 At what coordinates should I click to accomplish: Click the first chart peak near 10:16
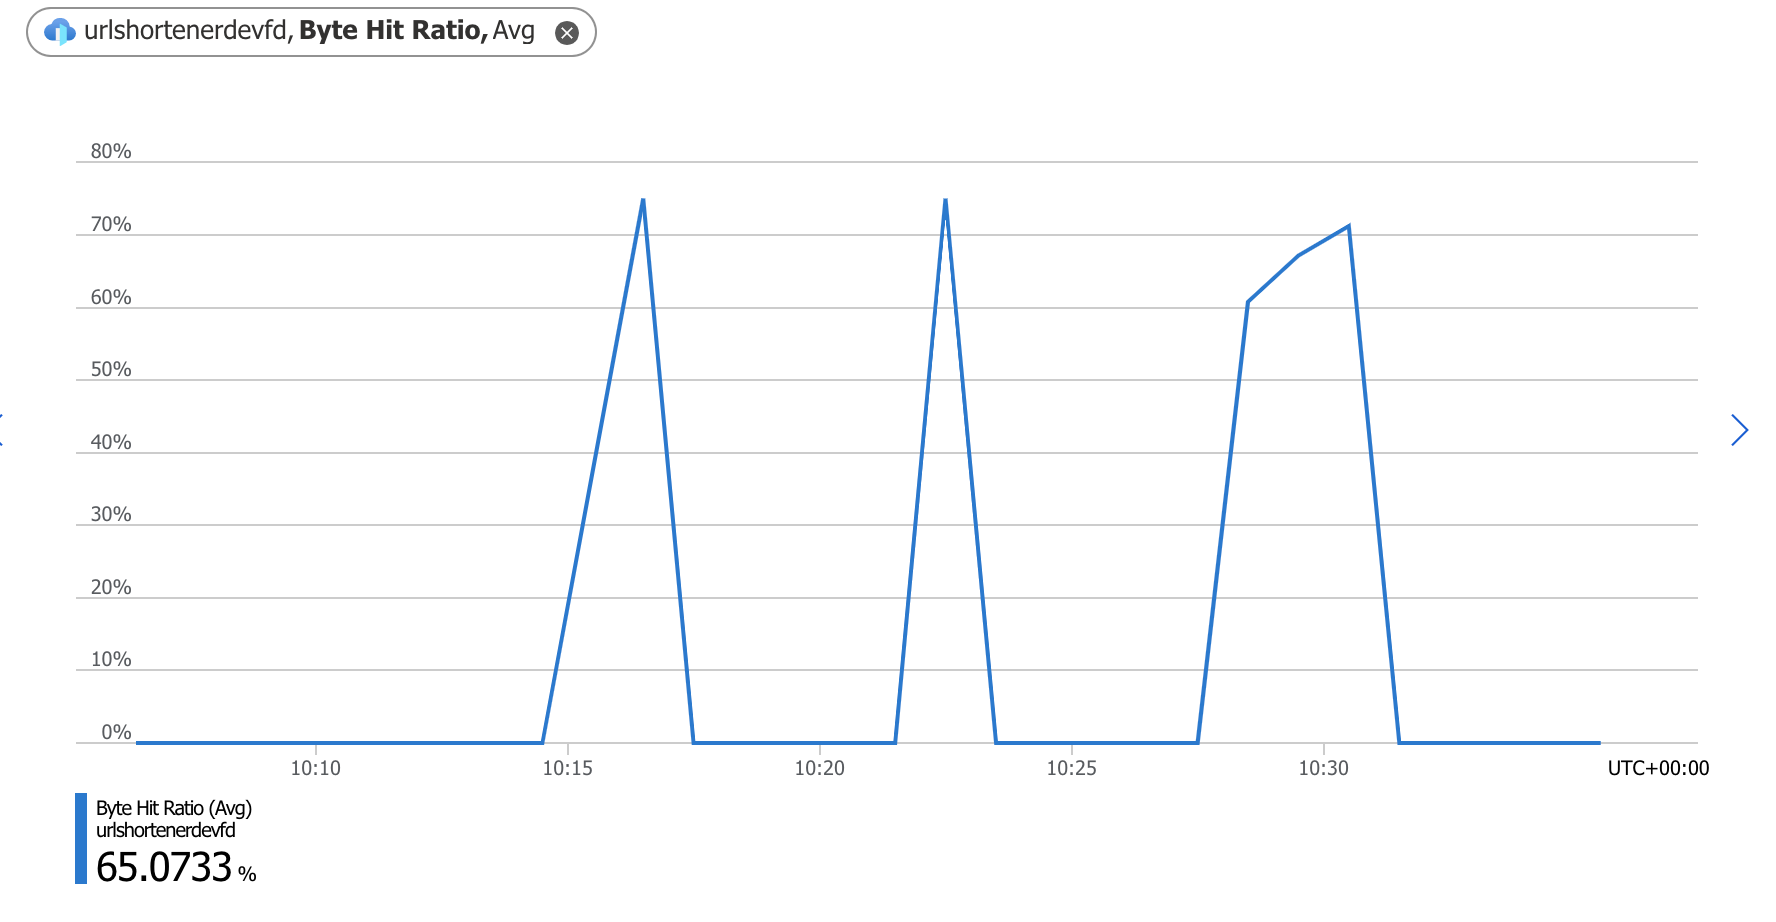[643, 200]
